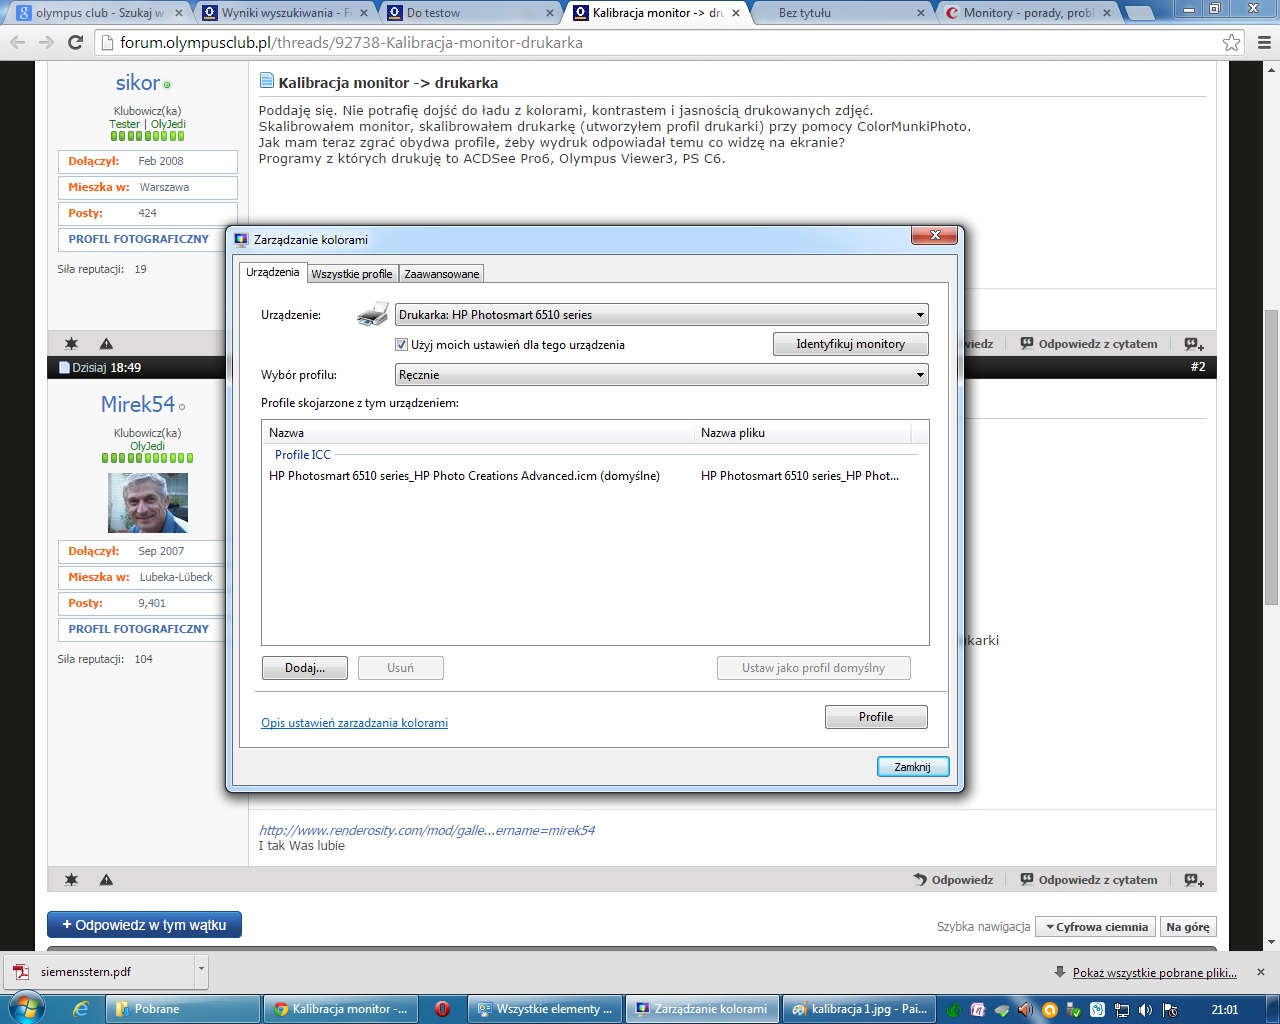
Task: Expand the Wybór profilu dropdown
Action: (x=661, y=375)
